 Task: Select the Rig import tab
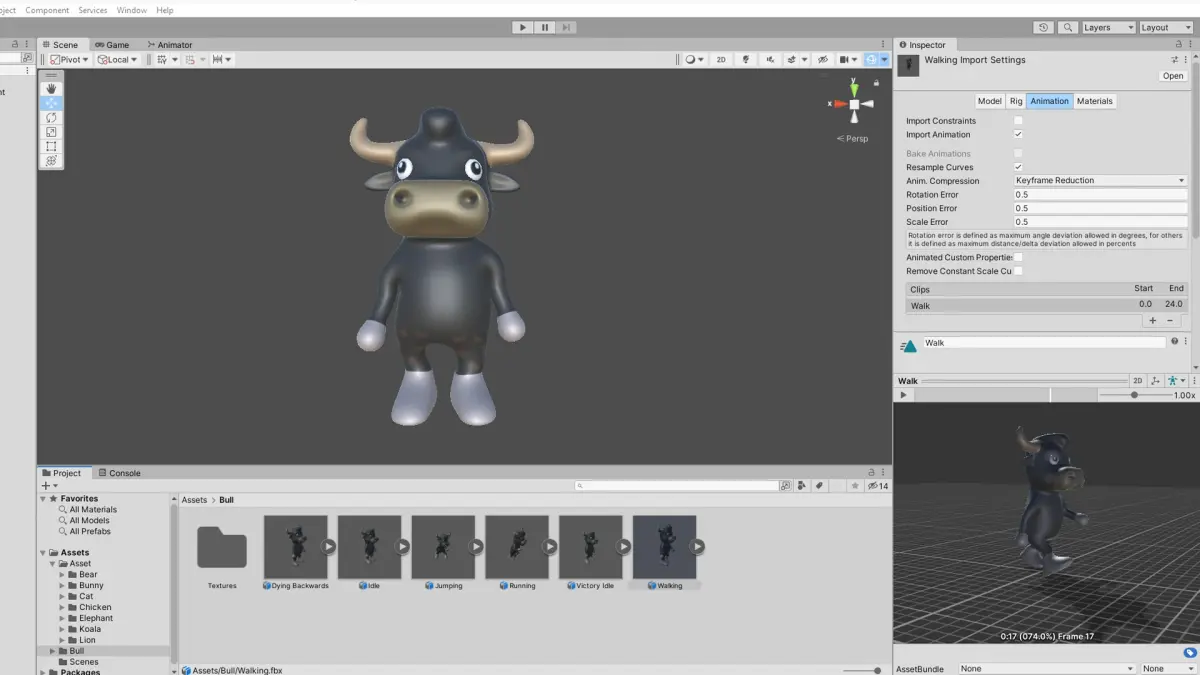(x=1016, y=101)
